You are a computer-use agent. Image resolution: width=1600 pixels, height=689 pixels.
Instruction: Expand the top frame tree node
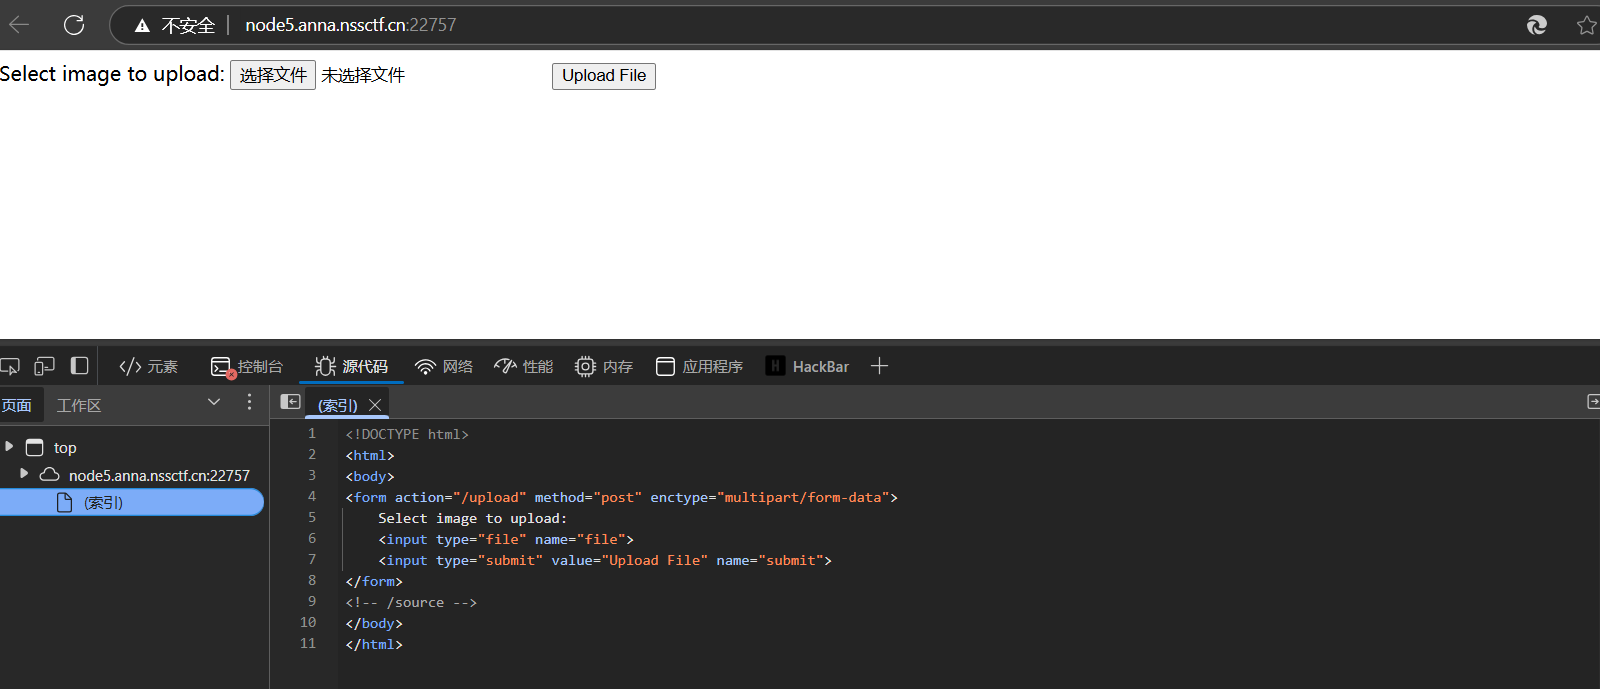[x=9, y=447]
